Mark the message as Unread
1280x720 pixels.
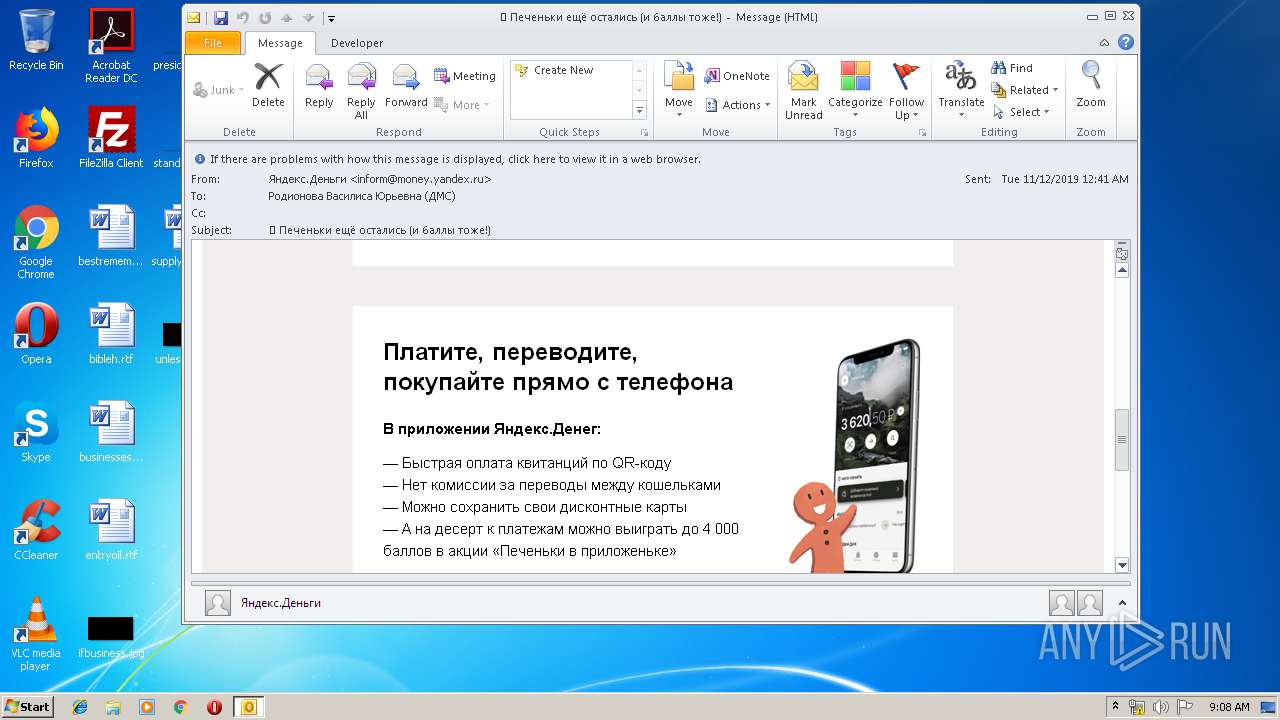(803, 91)
